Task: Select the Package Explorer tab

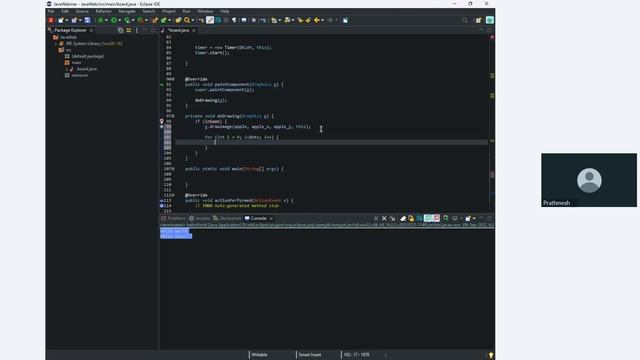Action: [x=70, y=30]
